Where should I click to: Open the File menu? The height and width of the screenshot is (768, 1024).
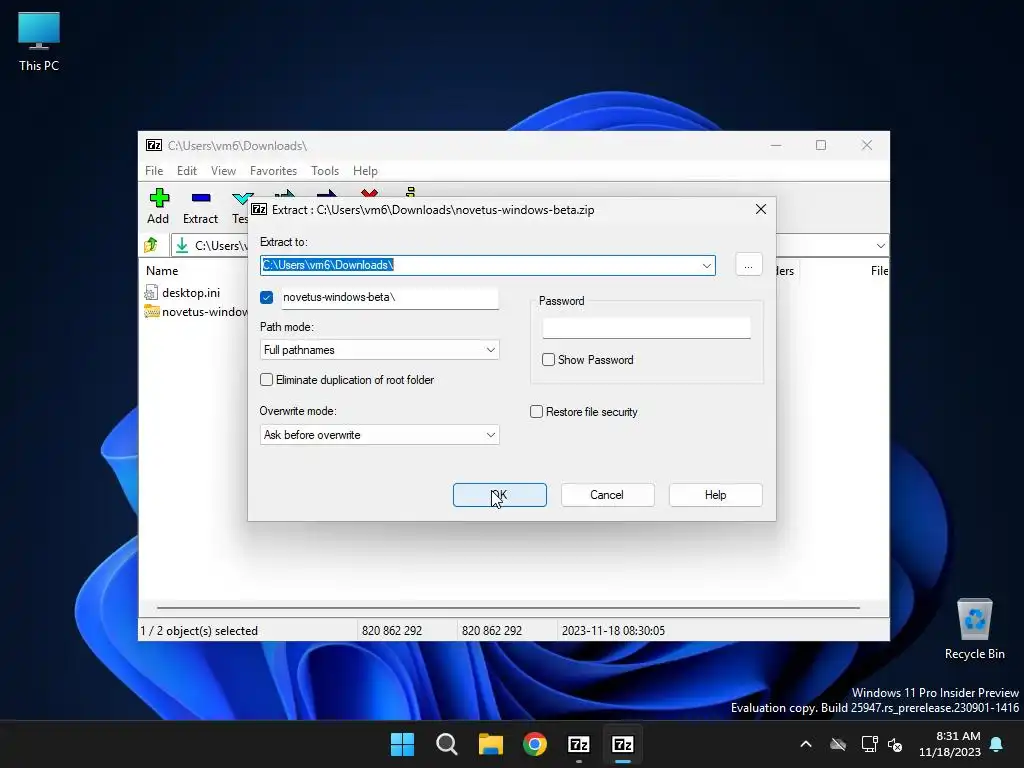[154, 170]
